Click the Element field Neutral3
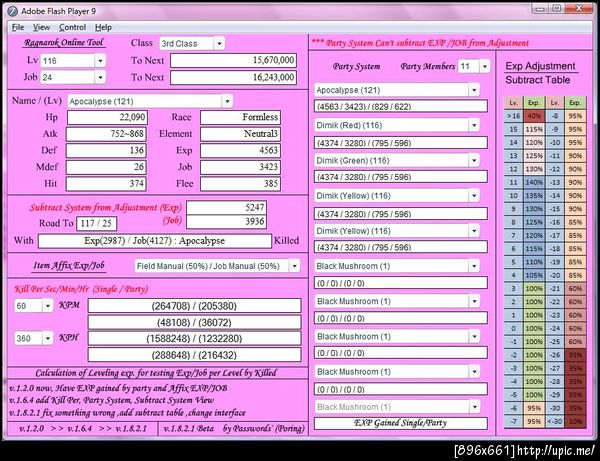 coord(240,134)
